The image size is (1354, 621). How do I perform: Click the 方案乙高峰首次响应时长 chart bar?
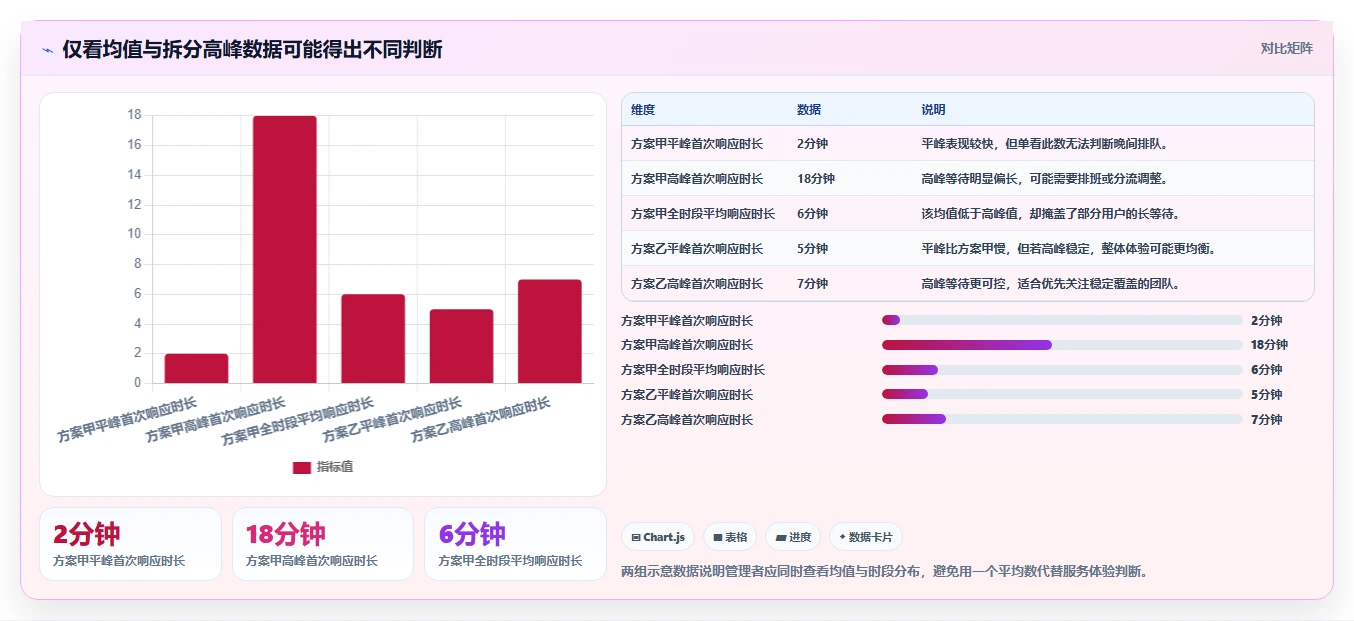click(x=549, y=331)
